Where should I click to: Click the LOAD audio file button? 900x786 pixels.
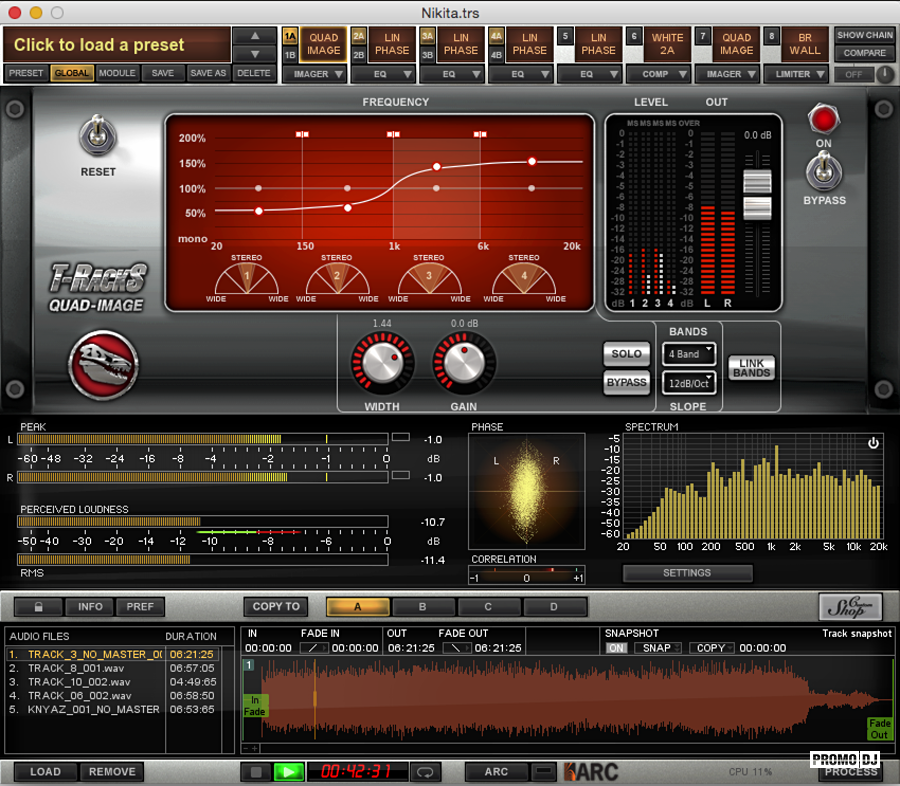(x=45, y=772)
